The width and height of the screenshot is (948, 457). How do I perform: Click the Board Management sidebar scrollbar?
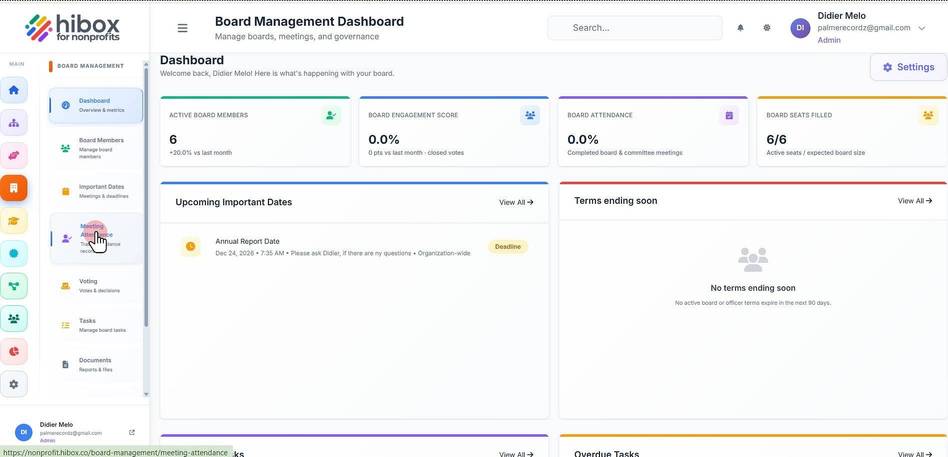coord(146,196)
